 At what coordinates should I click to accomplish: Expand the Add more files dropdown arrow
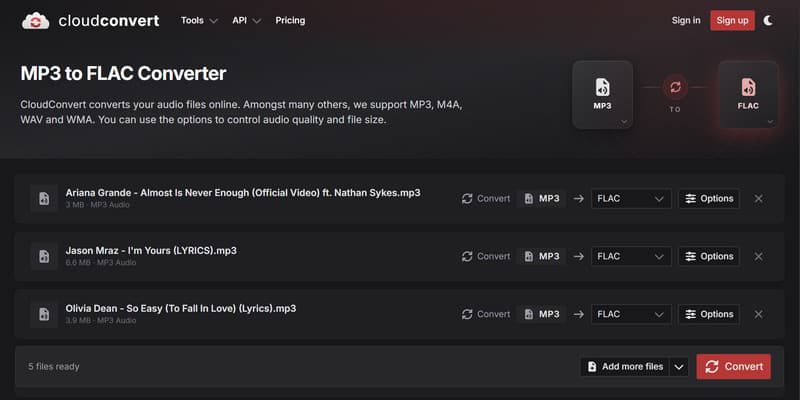(679, 366)
